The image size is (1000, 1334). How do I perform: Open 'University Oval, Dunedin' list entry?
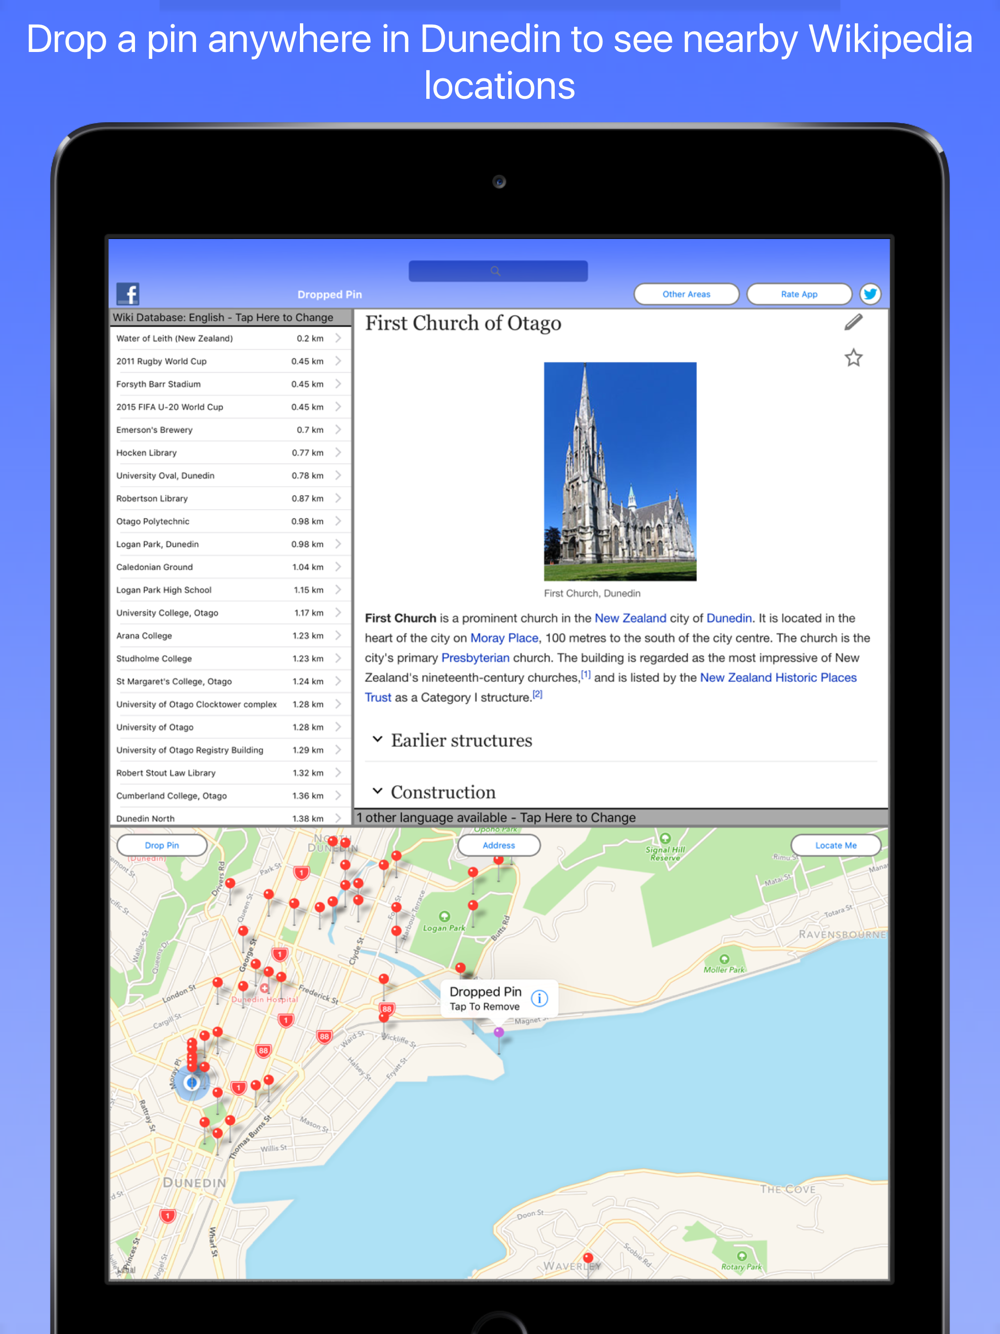click(x=230, y=476)
